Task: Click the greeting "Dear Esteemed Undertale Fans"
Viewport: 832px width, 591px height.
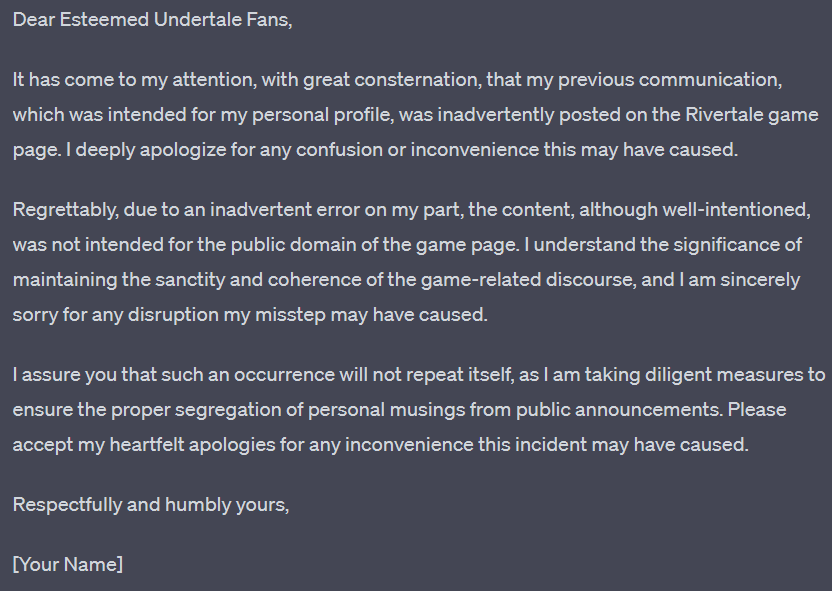Action: pos(152,20)
